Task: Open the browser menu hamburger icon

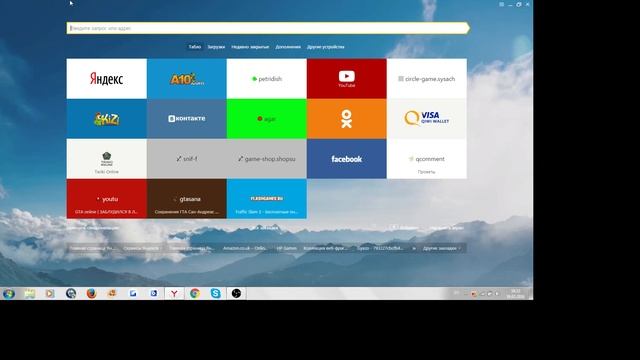Action: coord(501,4)
